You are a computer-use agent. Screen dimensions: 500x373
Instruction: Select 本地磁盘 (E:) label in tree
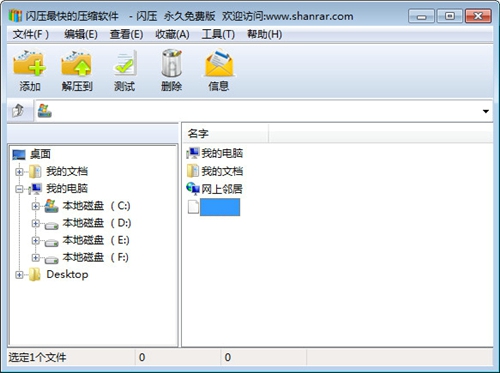coord(96,240)
